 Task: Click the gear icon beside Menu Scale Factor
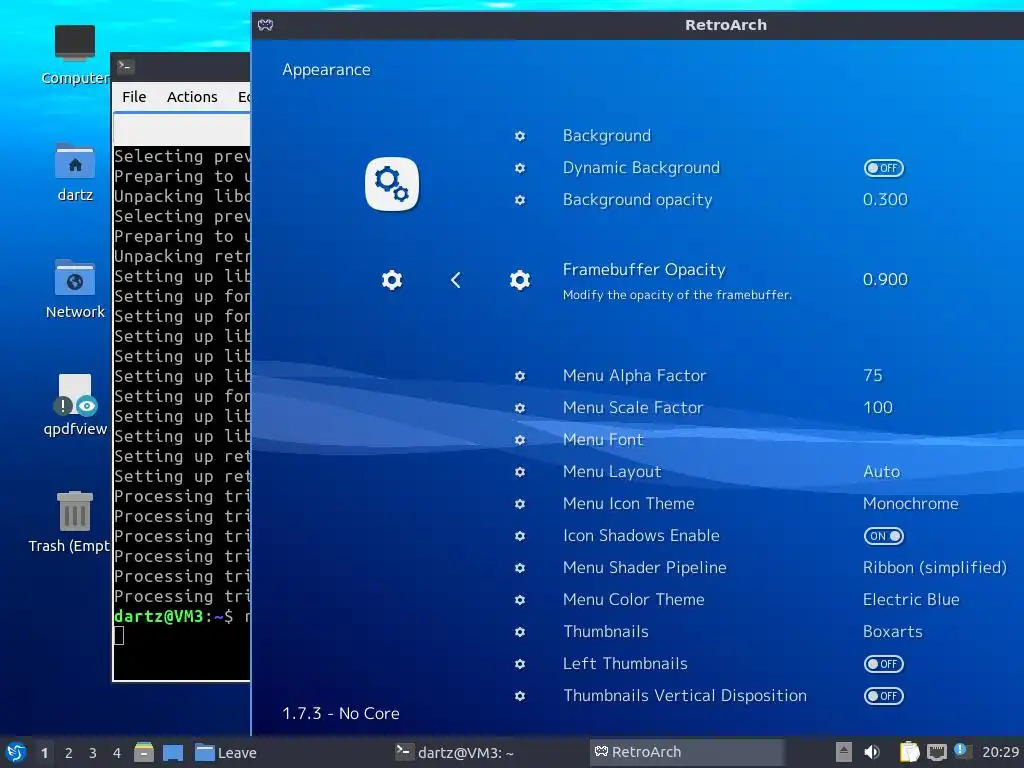(x=520, y=408)
